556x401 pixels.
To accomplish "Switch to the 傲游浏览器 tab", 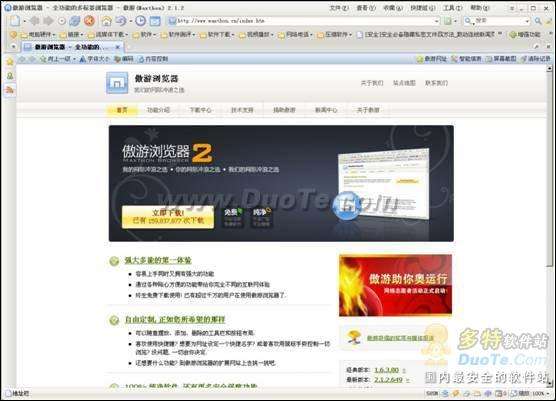I will (72, 47).
